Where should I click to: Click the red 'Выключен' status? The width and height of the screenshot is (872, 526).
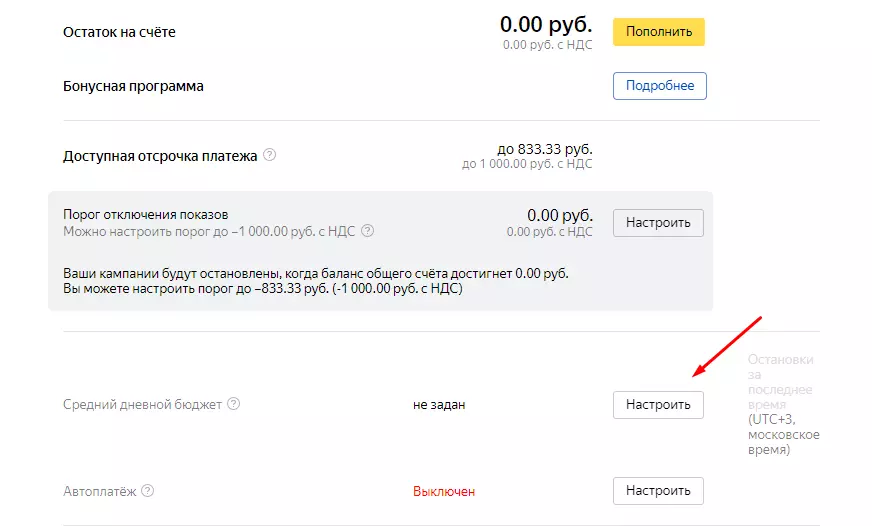[444, 492]
